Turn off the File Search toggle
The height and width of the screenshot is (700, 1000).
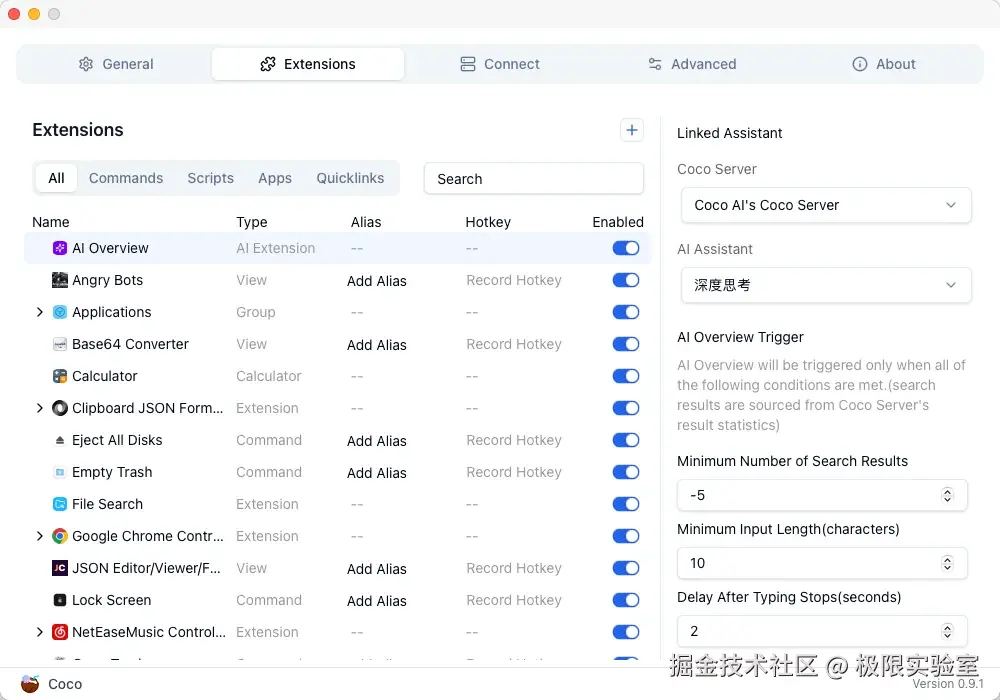click(x=626, y=504)
